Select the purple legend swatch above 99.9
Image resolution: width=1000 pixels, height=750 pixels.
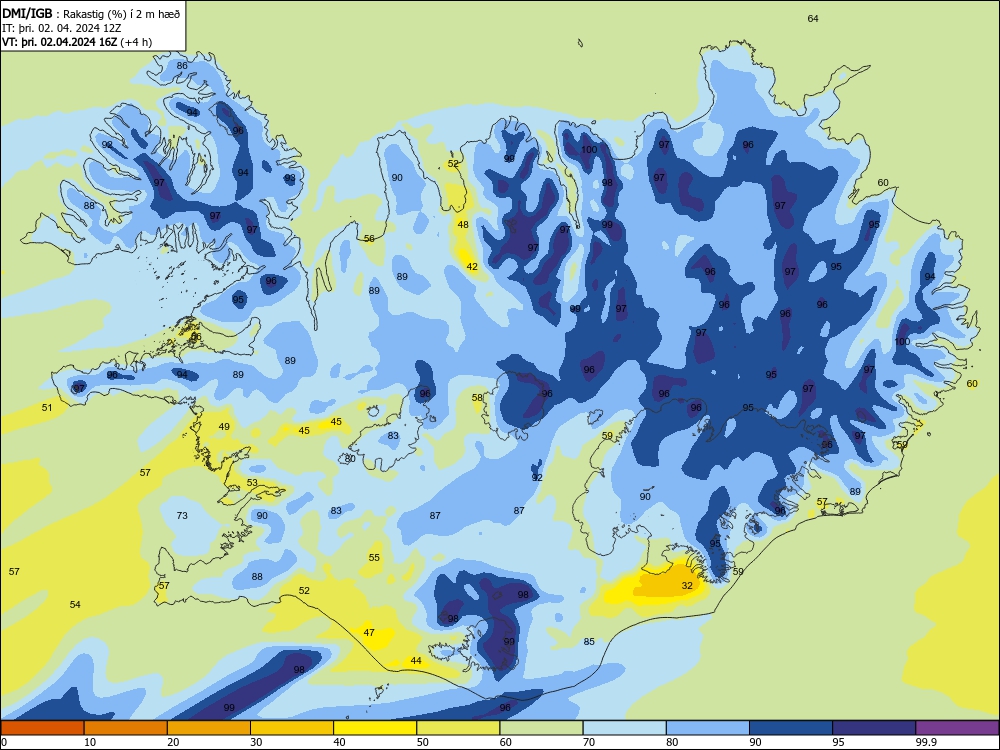[x=957, y=728]
